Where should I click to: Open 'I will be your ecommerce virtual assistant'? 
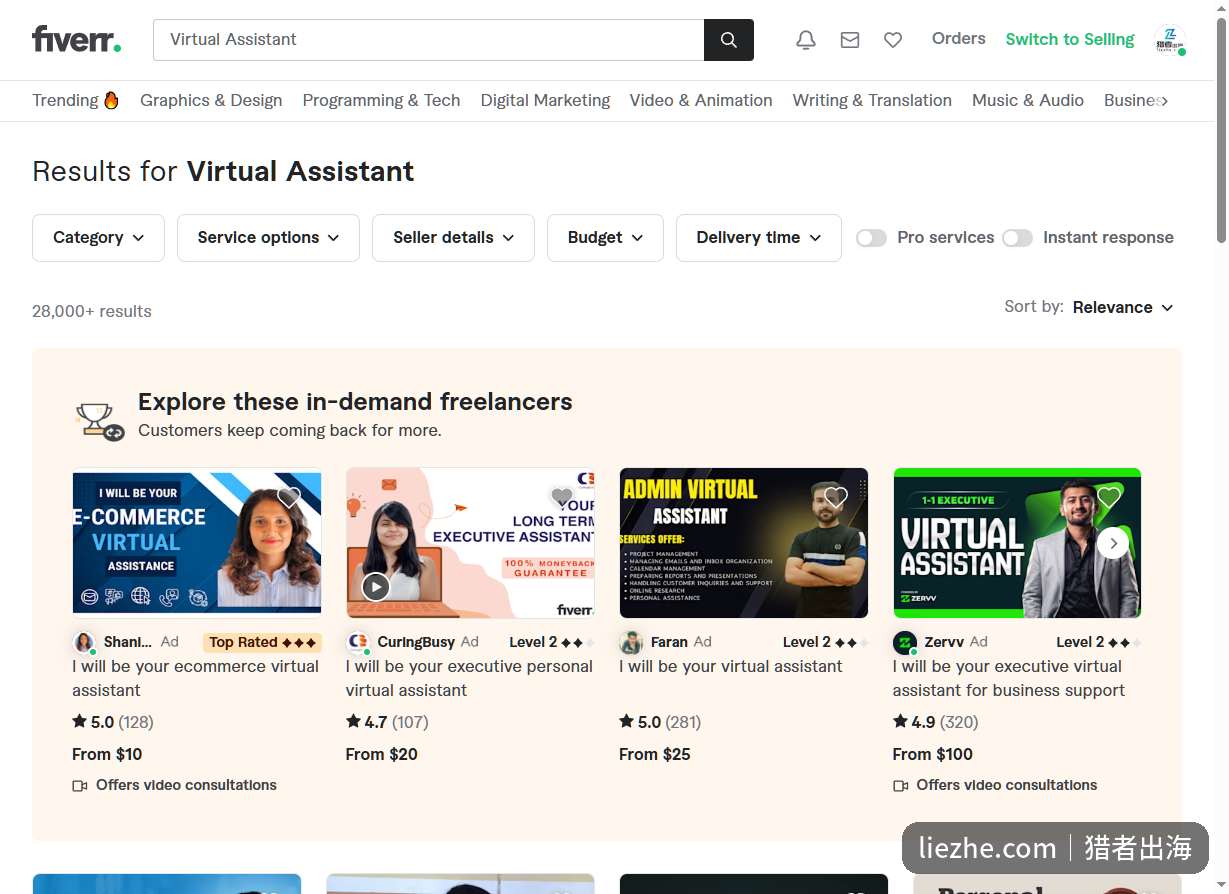pyautogui.click(x=195, y=678)
